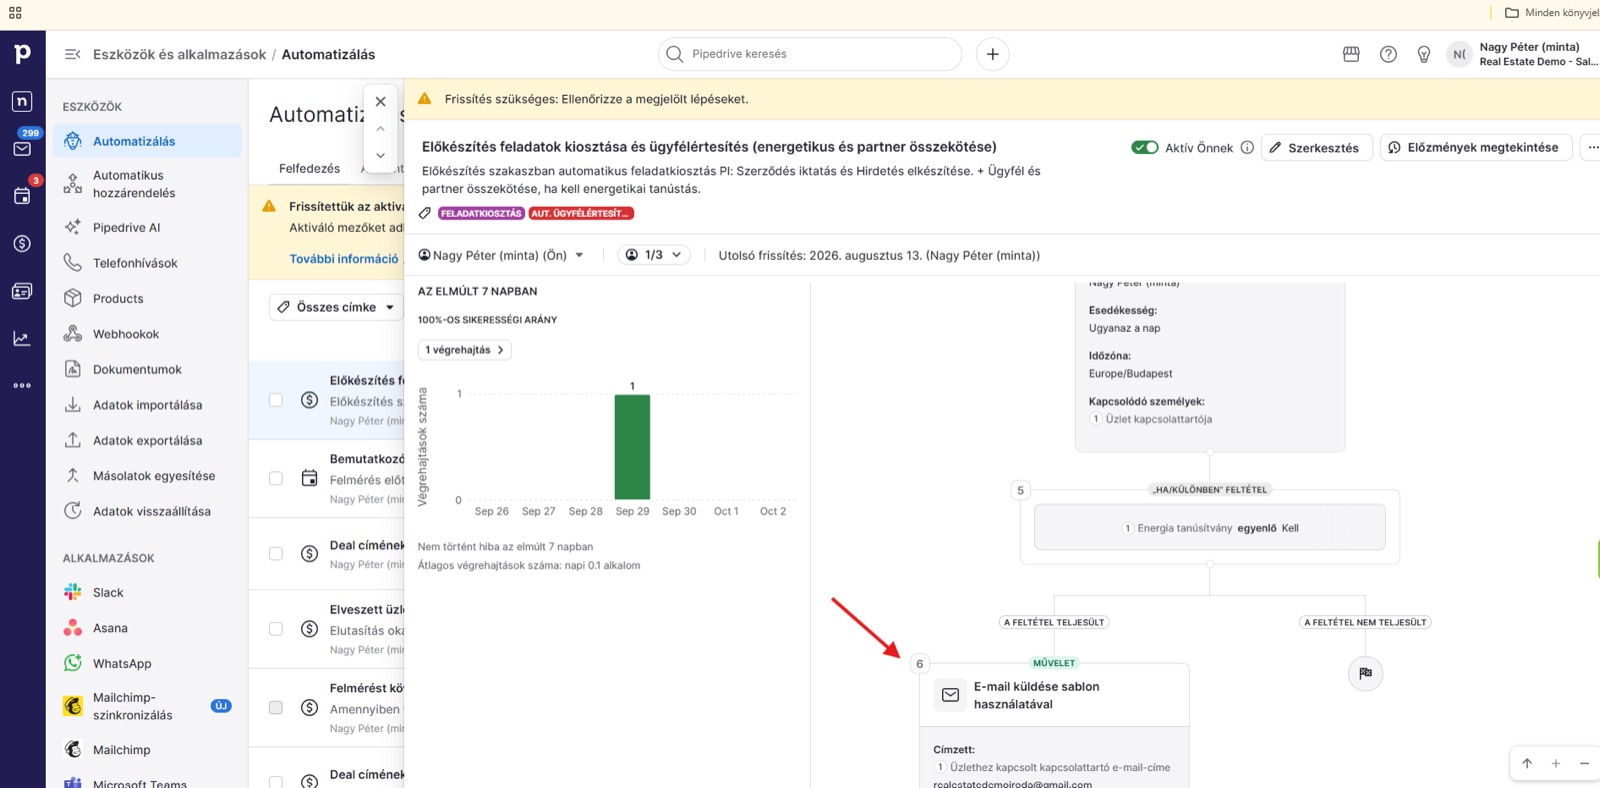Open the sales assistant lightbulb icon
Screen dimensions: 1600x788
(x=1424, y=54)
